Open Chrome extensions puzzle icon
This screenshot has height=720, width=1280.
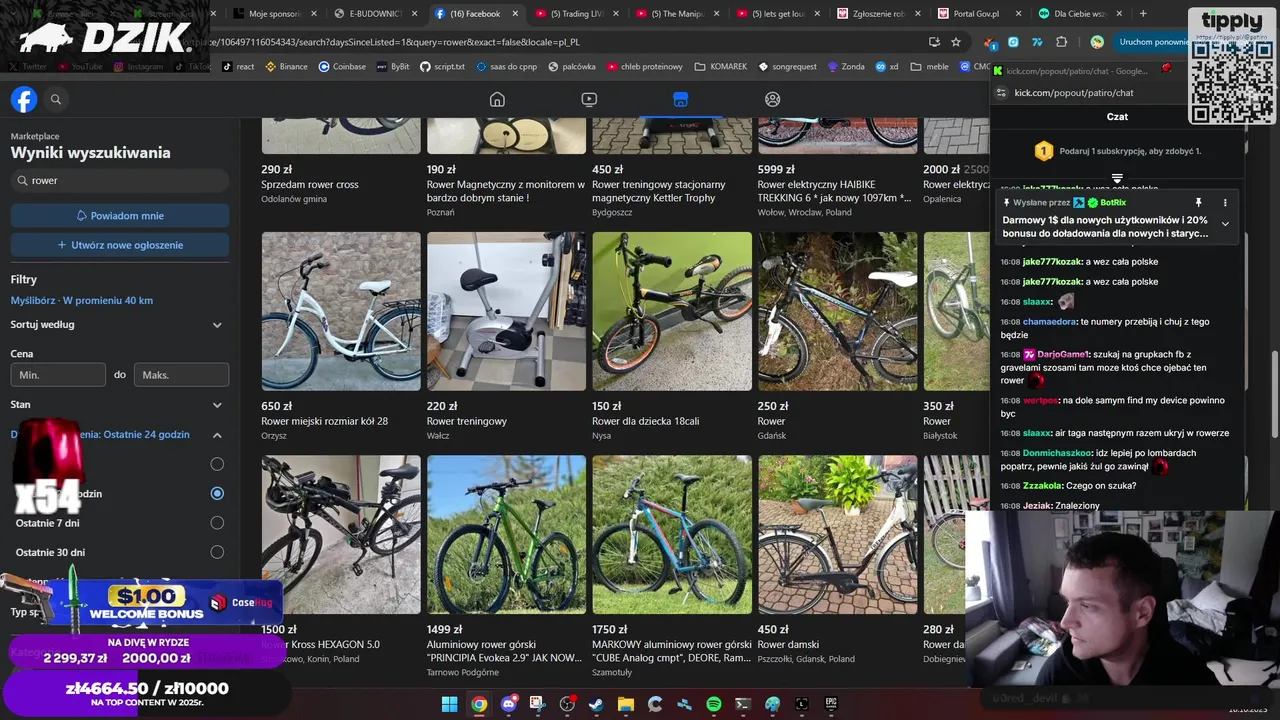pos(1062,42)
